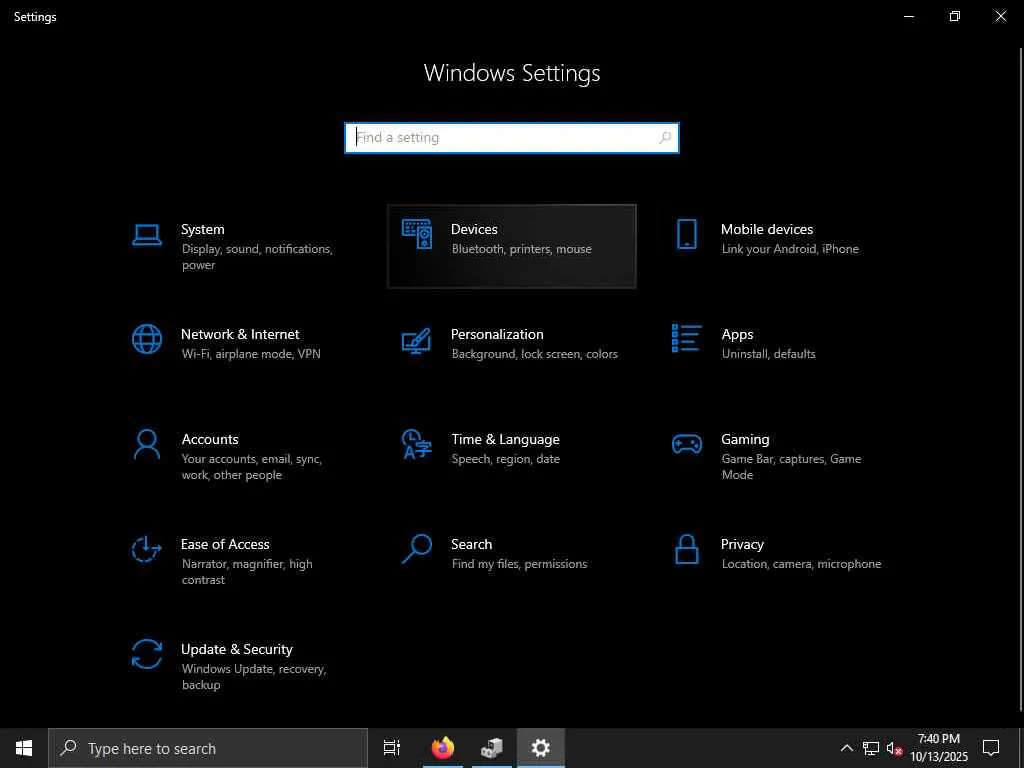Viewport: 1024px width, 768px height.
Task: Open the Search settings title
Action: [x=472, y=544]
